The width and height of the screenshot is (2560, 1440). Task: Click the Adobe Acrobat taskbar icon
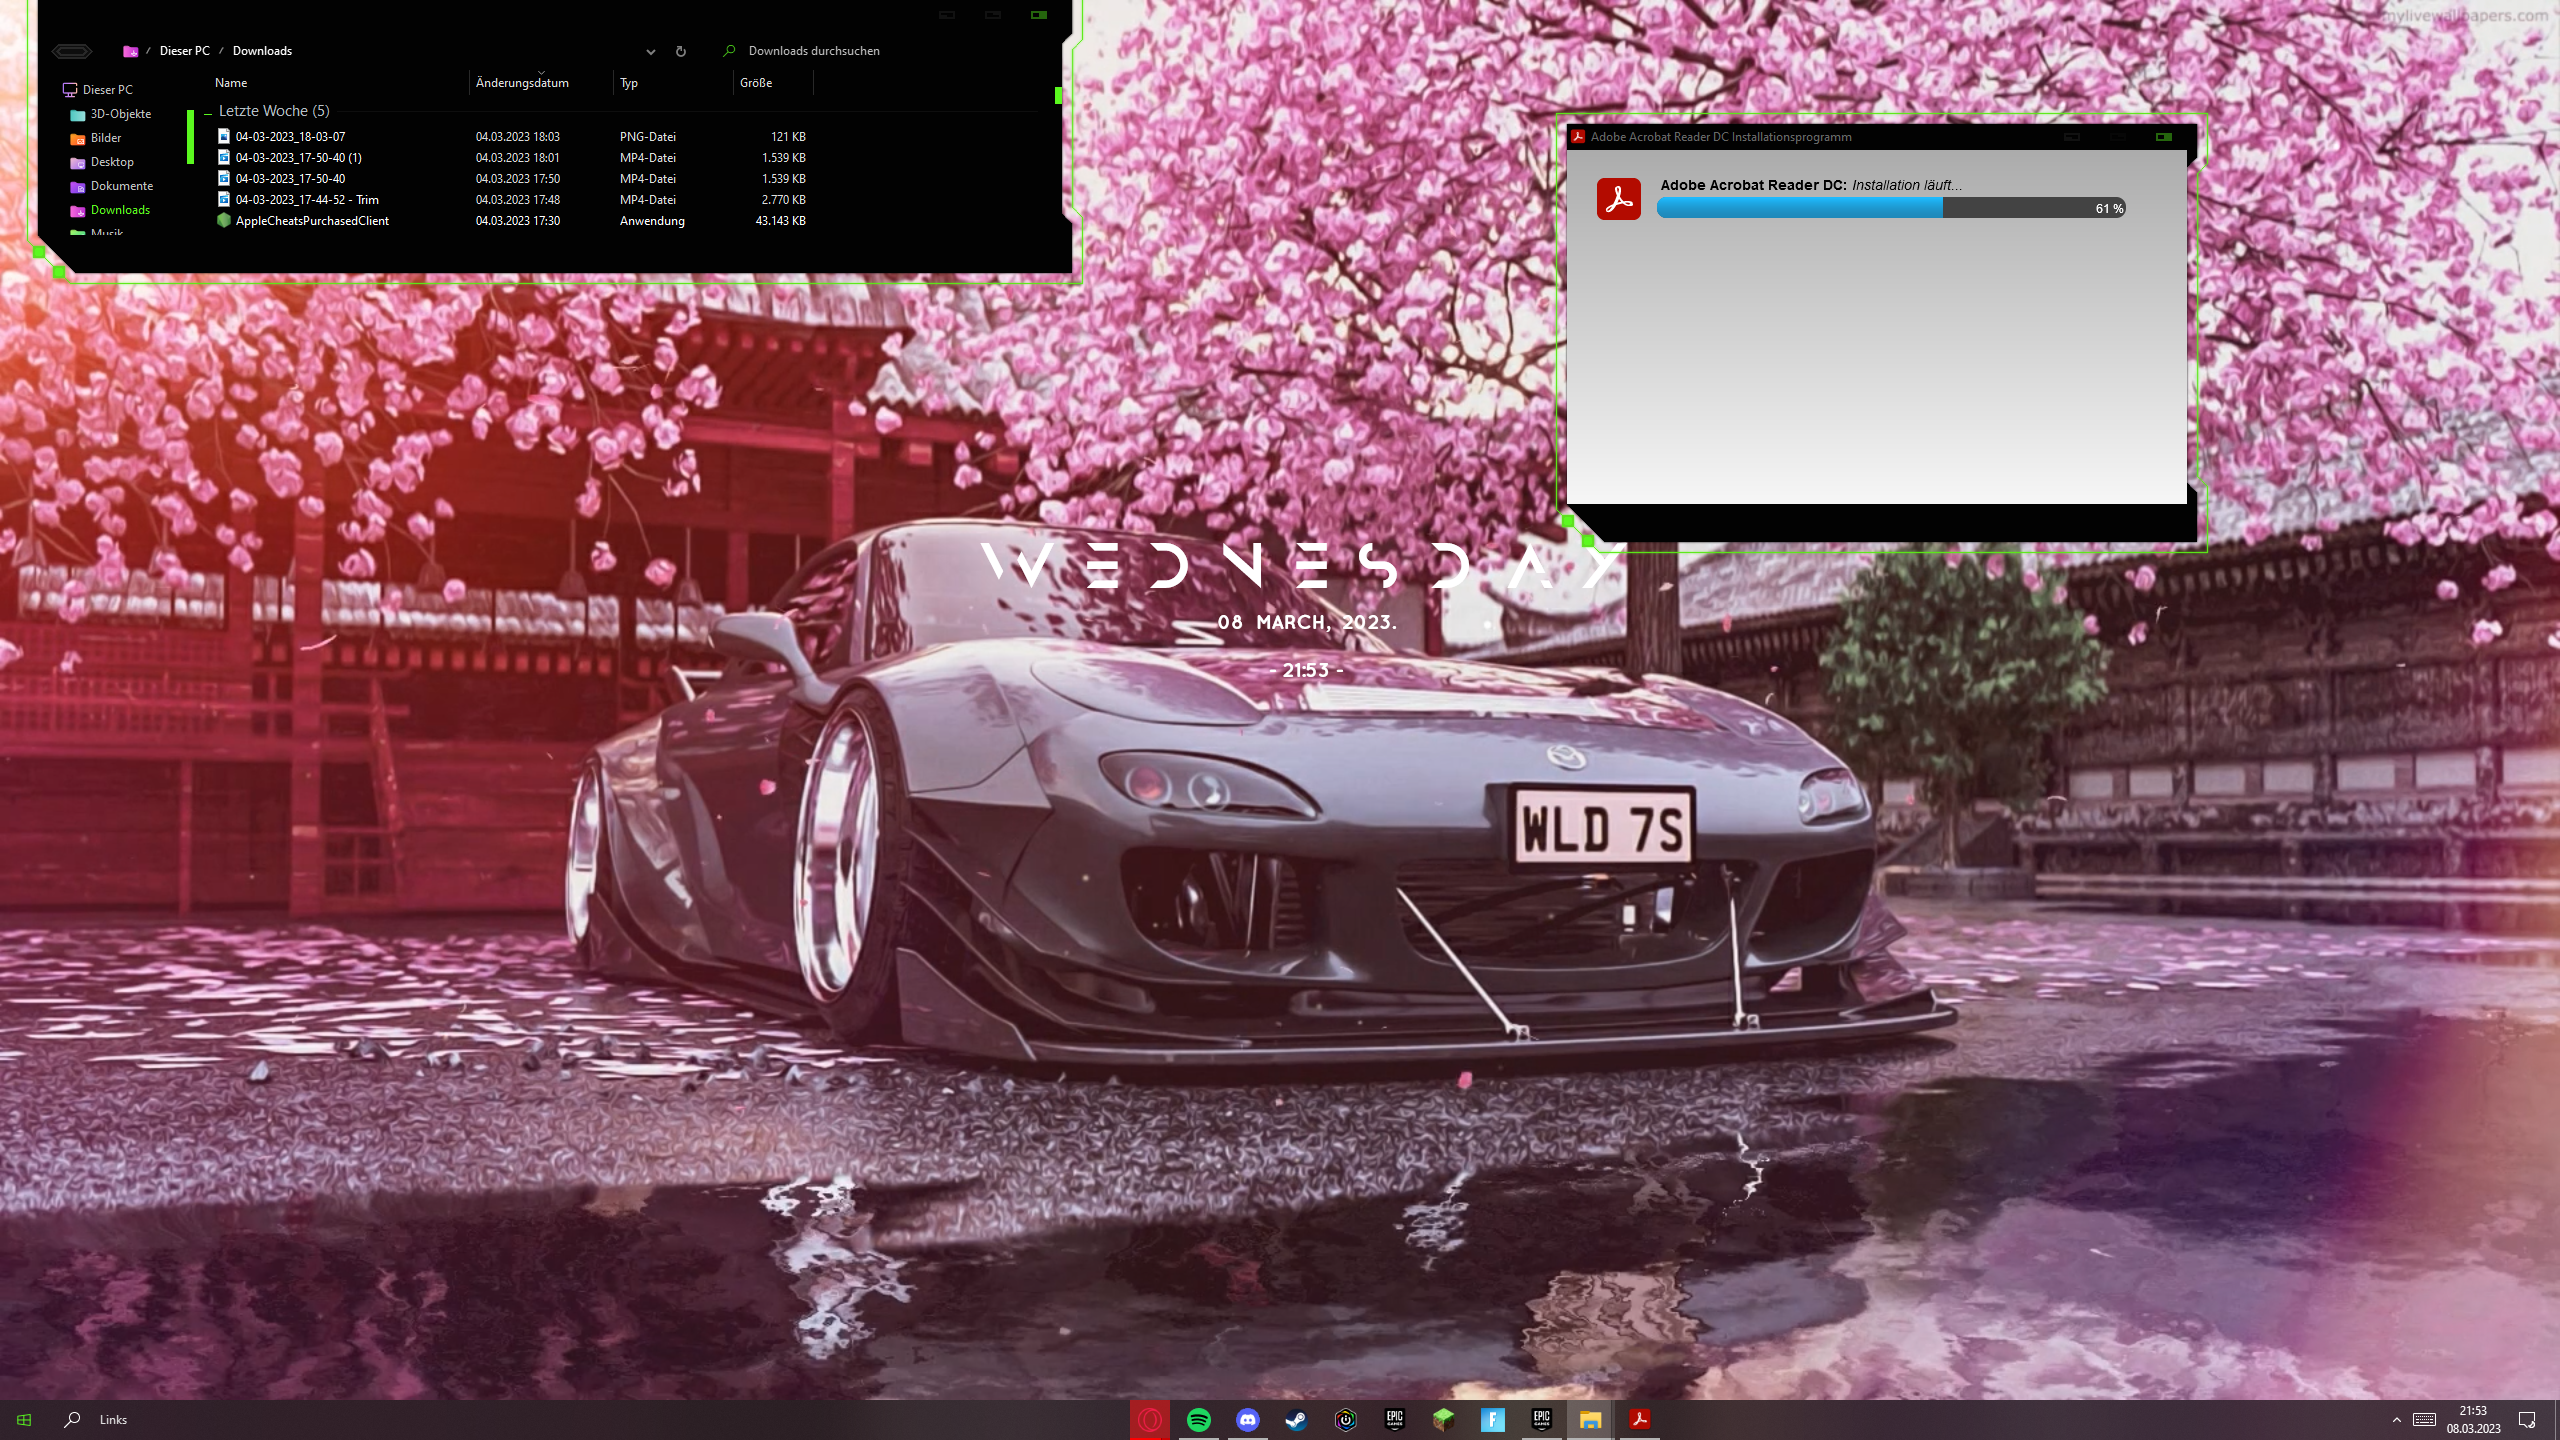1639,1419
